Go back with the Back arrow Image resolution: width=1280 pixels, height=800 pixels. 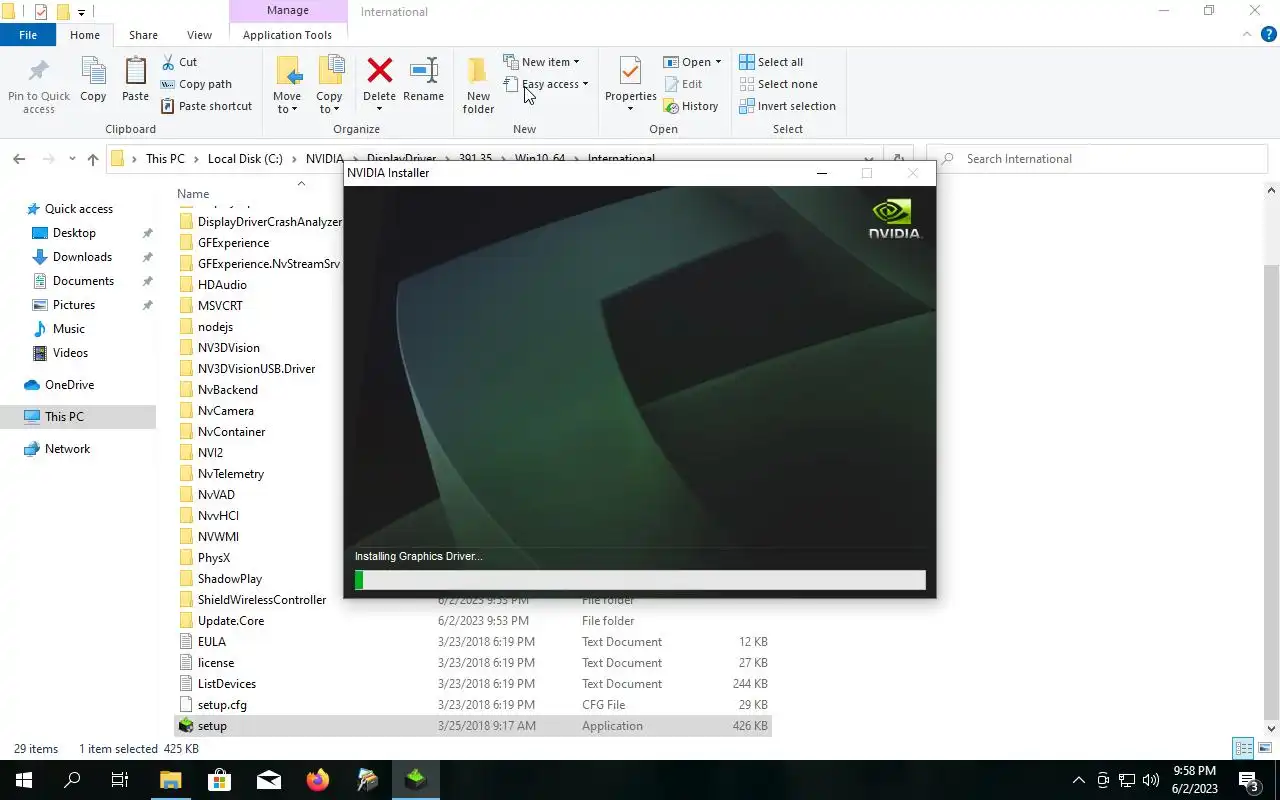(19, 159)
